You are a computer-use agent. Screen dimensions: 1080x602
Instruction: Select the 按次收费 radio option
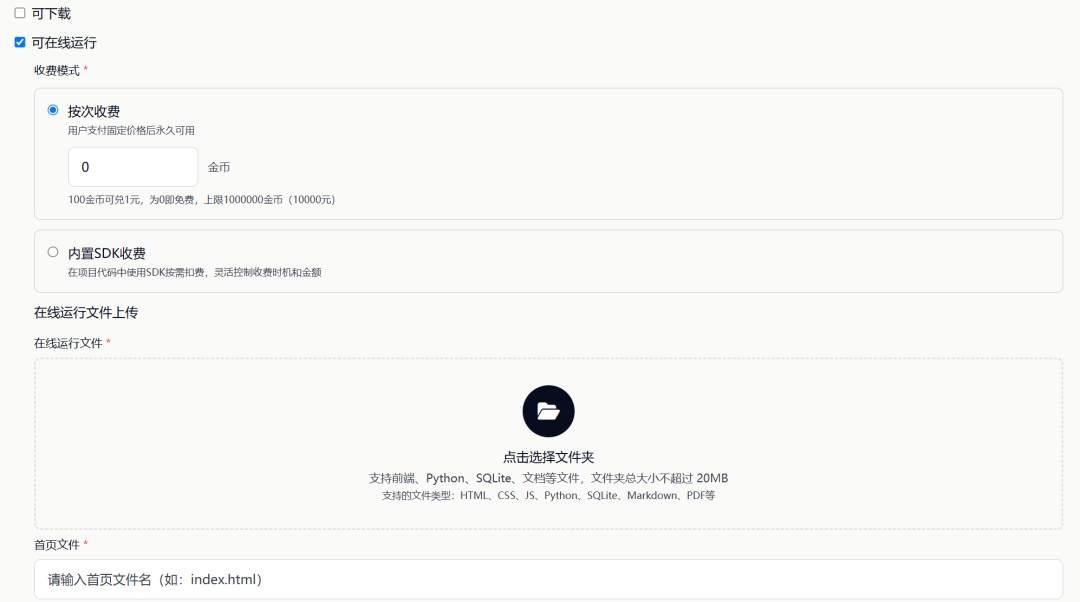[53, 110]
